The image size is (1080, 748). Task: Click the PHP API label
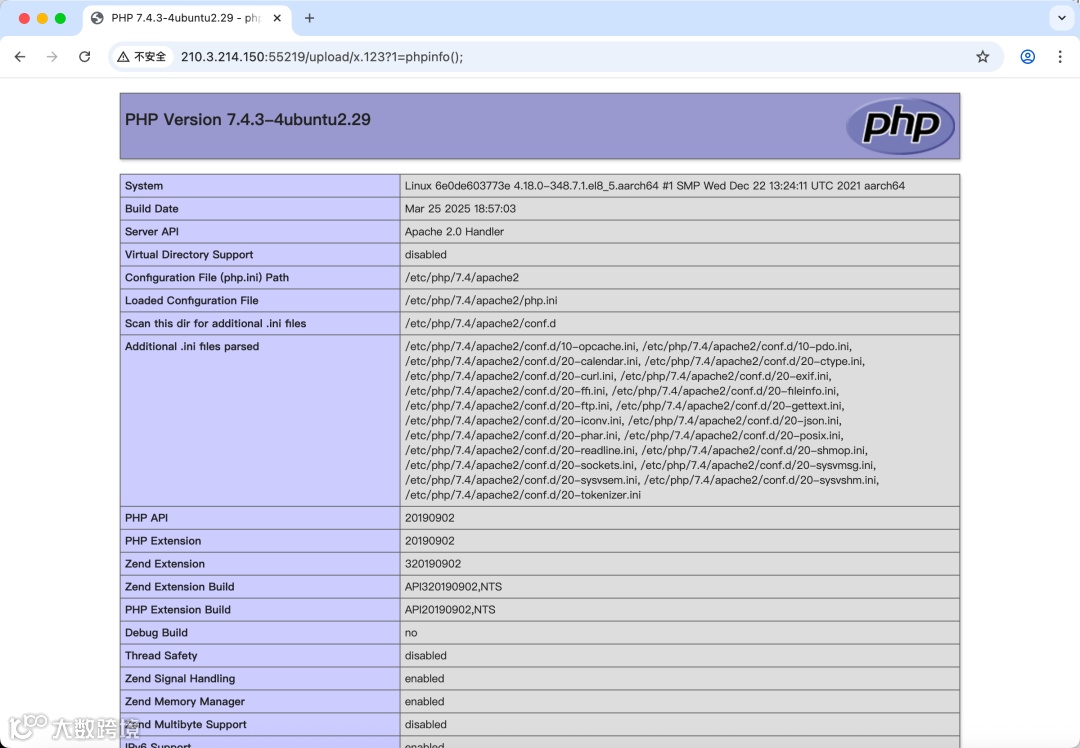click(146, 517)
